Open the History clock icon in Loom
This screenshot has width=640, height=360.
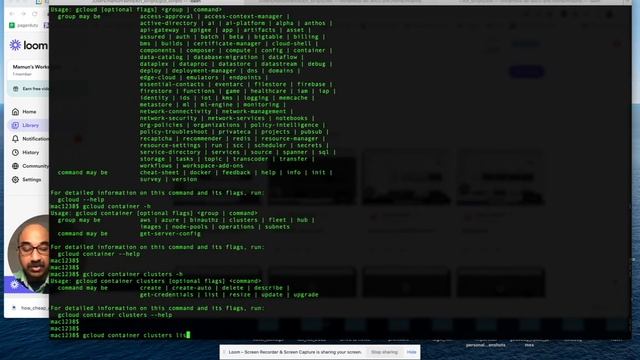[x=16, y=152]
